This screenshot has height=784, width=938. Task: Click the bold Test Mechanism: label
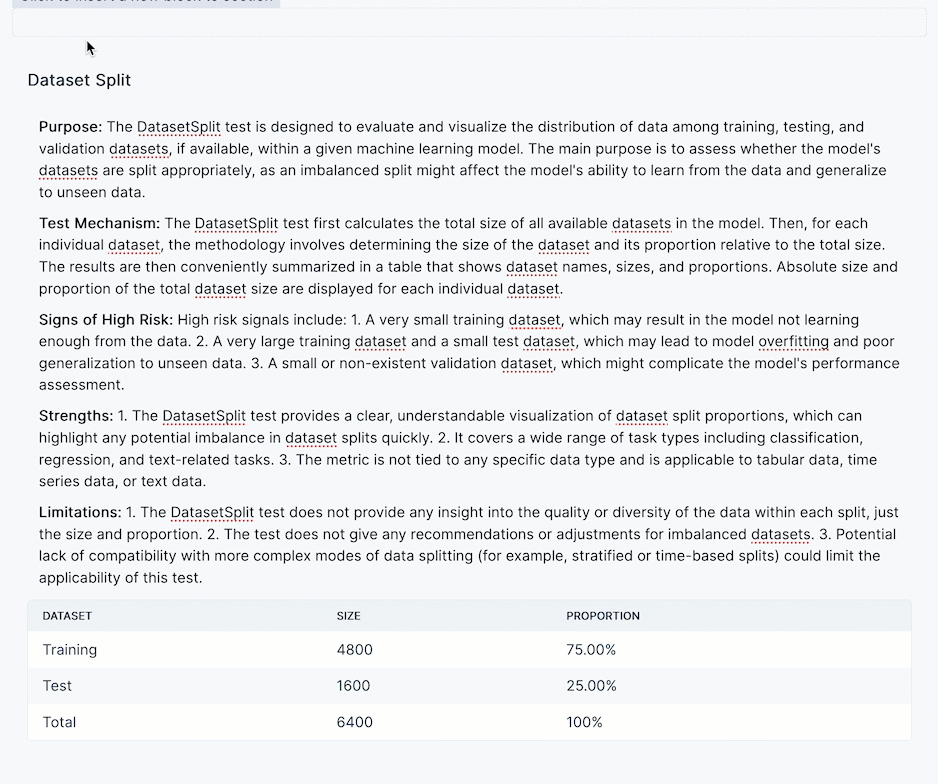(x=99, y=223)
